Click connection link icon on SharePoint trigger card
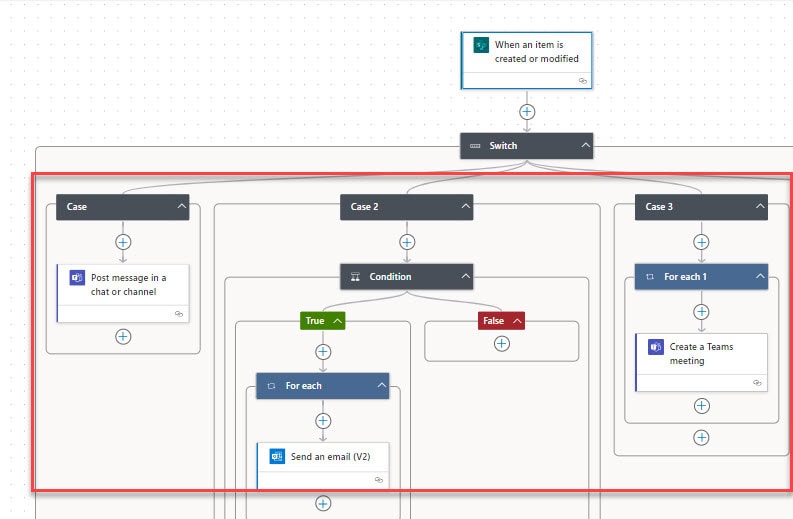 pyautogui.click(x=583, y=81)
